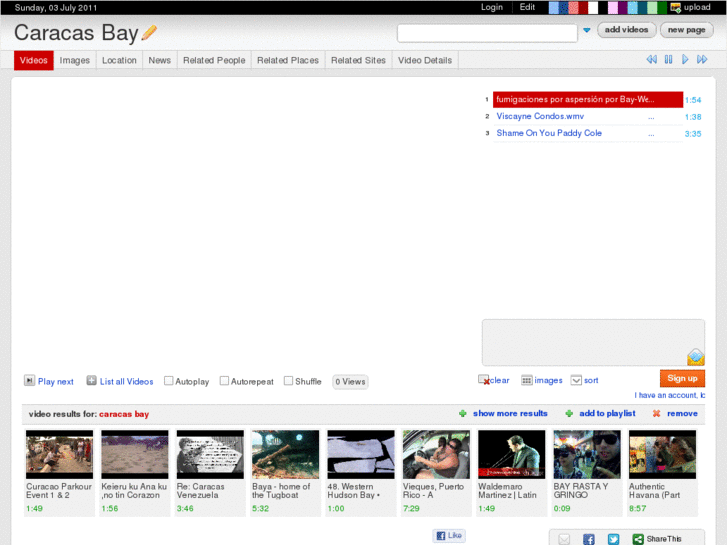
Task: Click the I have an account link
Action: pos(670,395)
